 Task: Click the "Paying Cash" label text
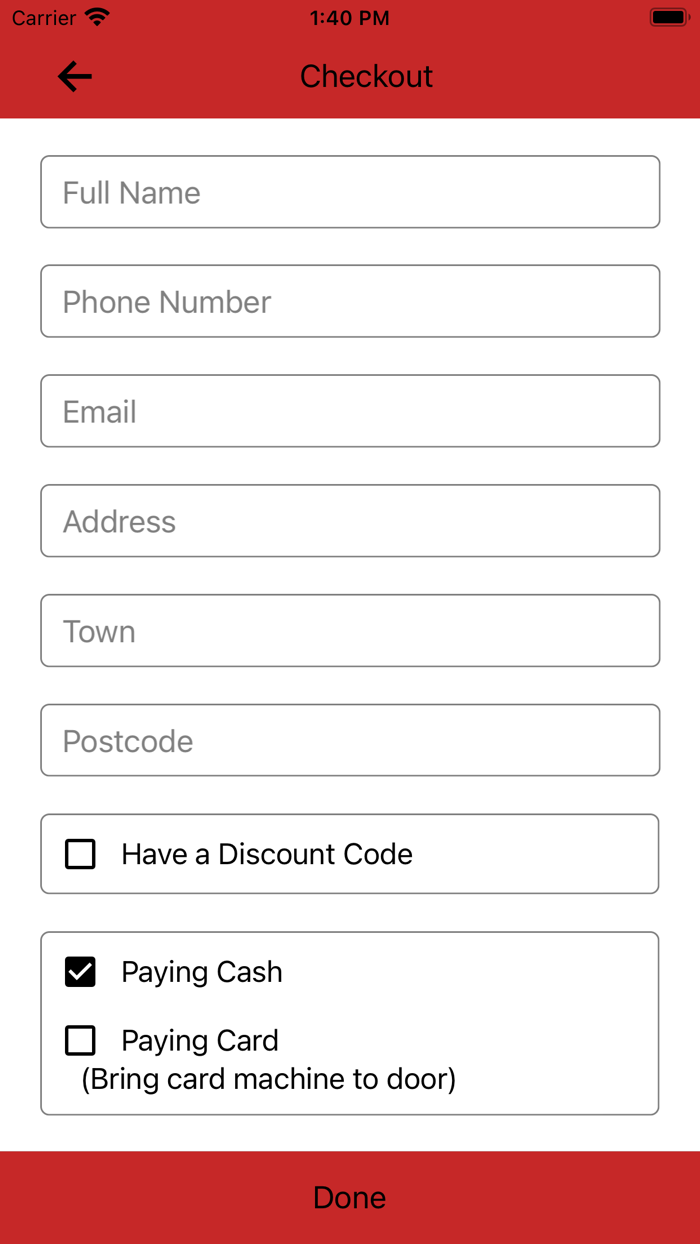point(202,972)
